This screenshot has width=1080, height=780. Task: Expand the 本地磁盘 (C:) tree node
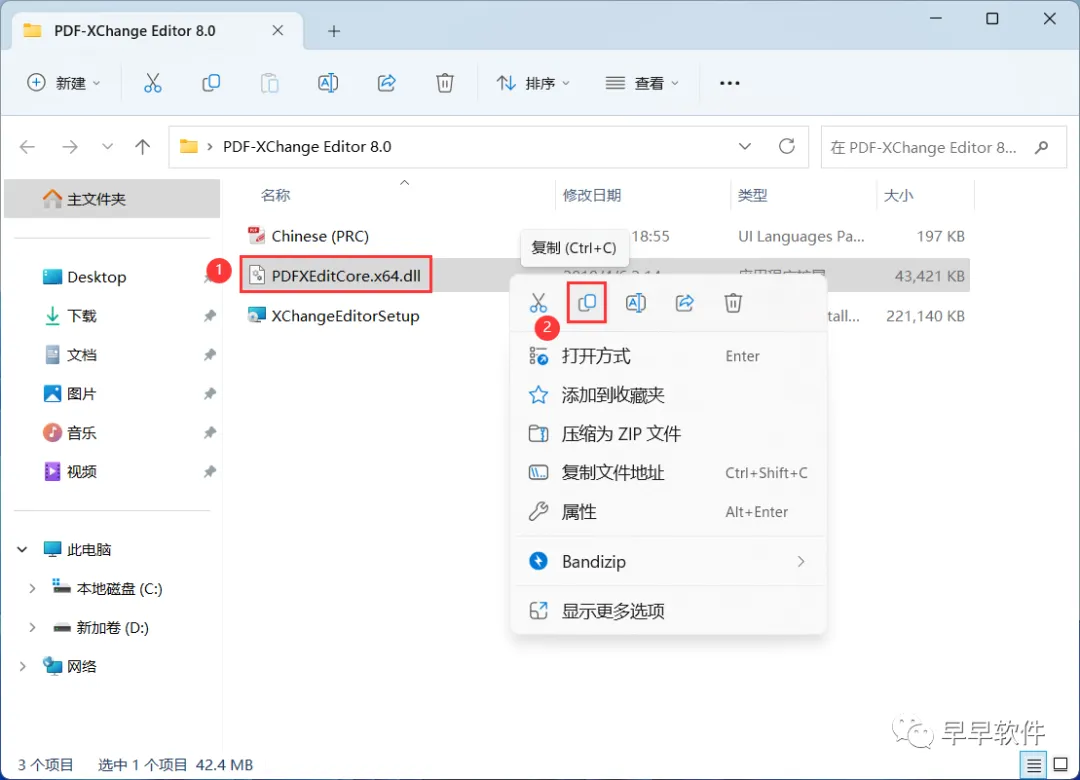point(32,588)
